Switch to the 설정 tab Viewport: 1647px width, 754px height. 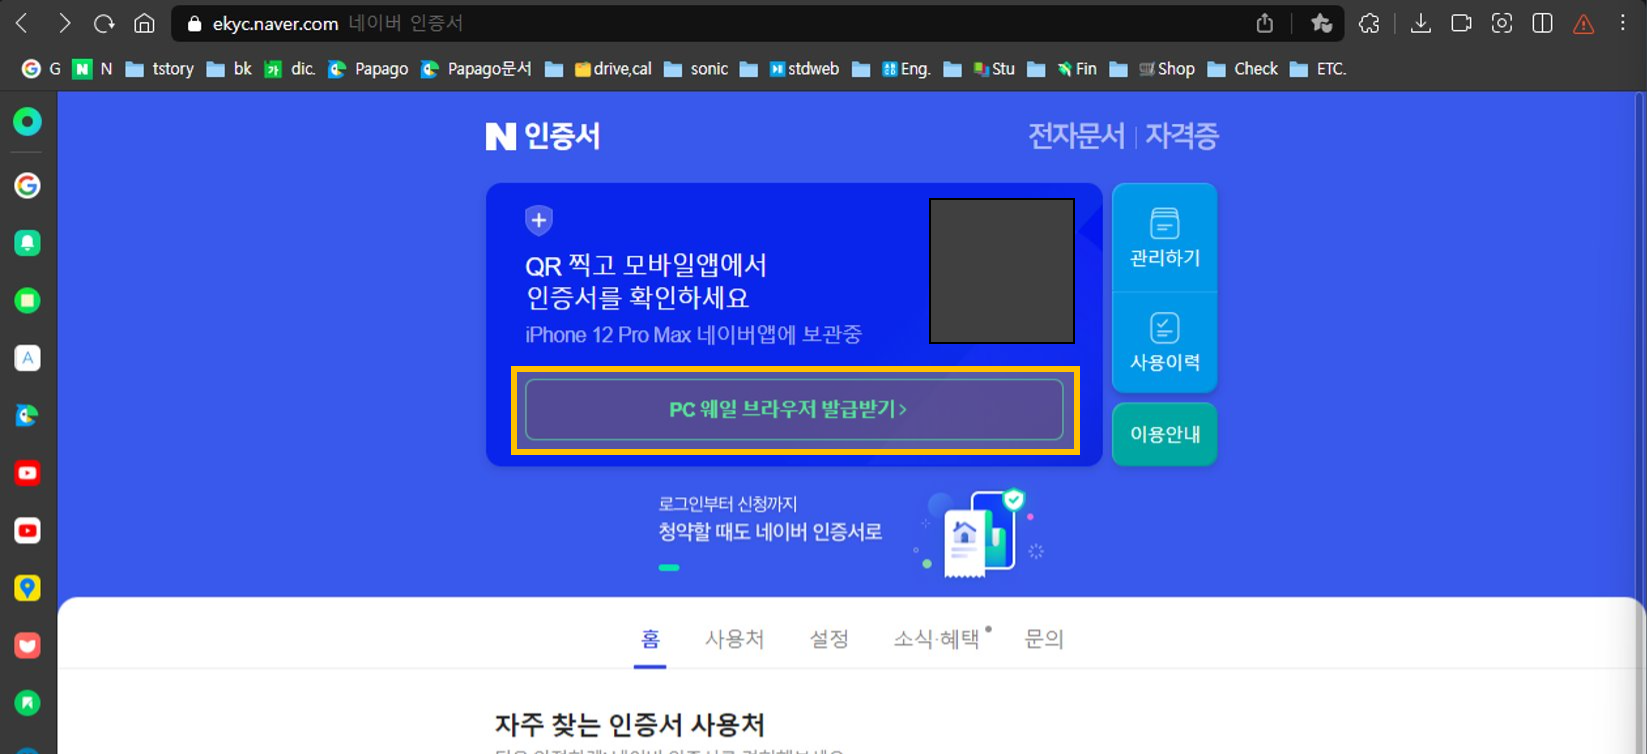tap(829, 639)
